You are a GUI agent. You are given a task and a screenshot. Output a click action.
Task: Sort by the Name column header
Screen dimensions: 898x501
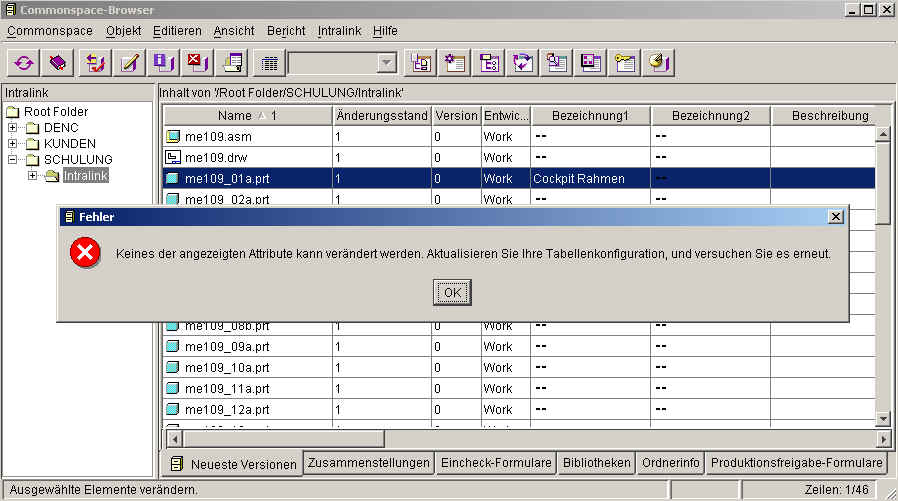tap(247, 116)
